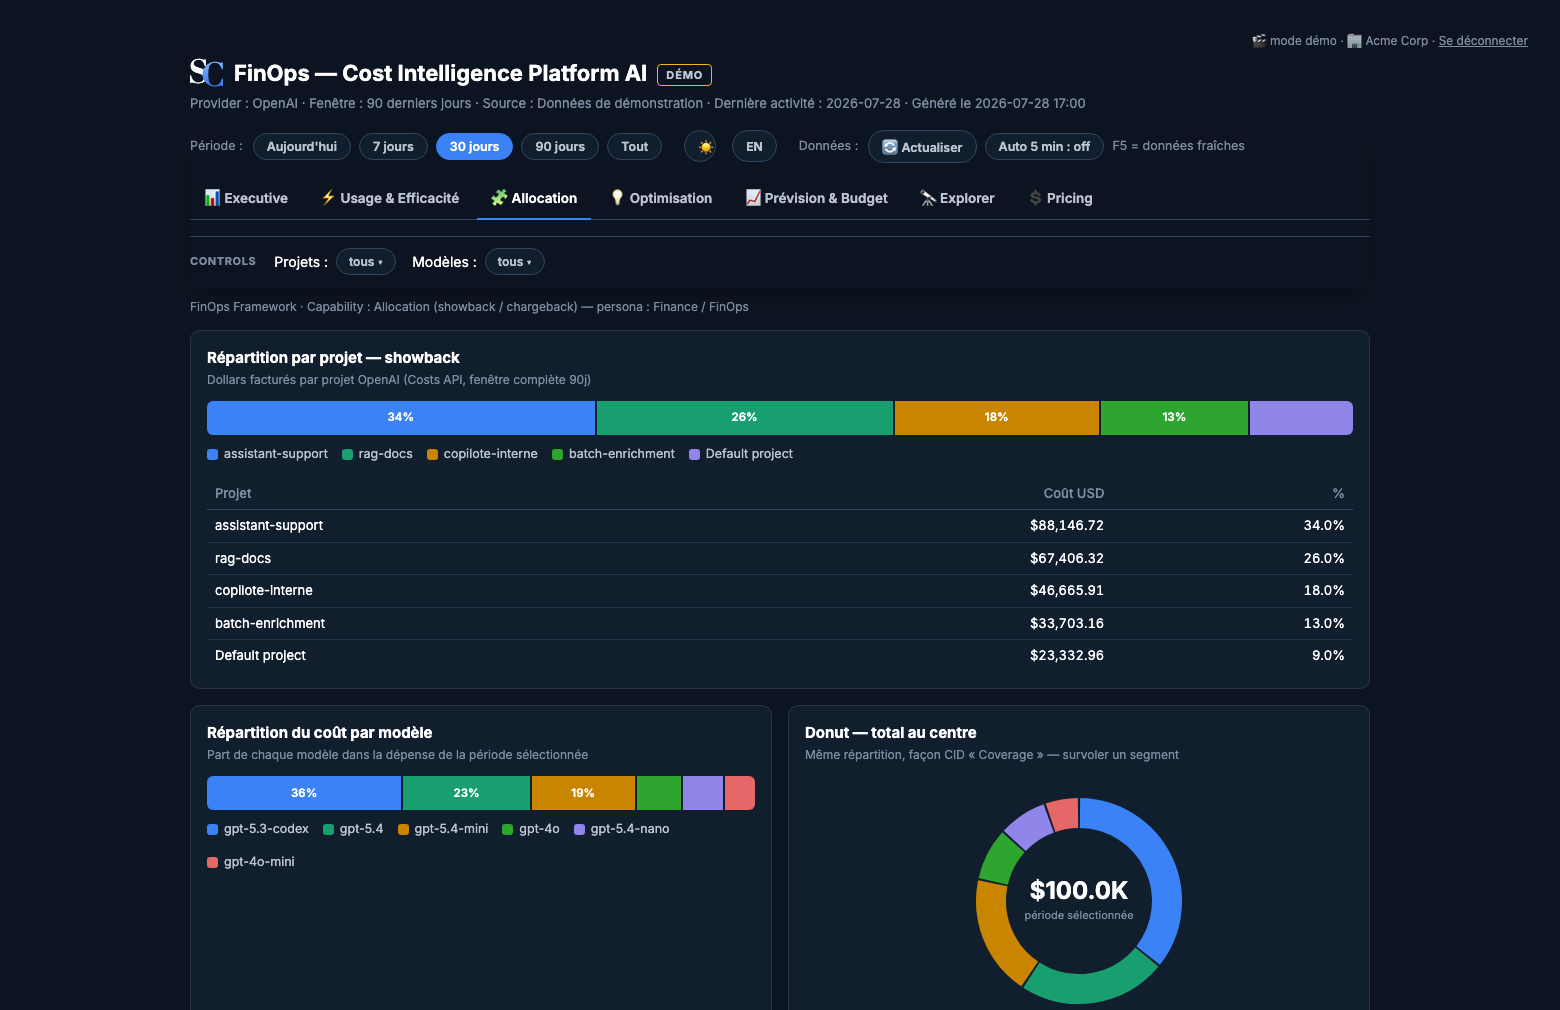This screenshot has width=1560, height=1010.
Task: Select the Aujourd'hui period
Action: pos(302,147)
